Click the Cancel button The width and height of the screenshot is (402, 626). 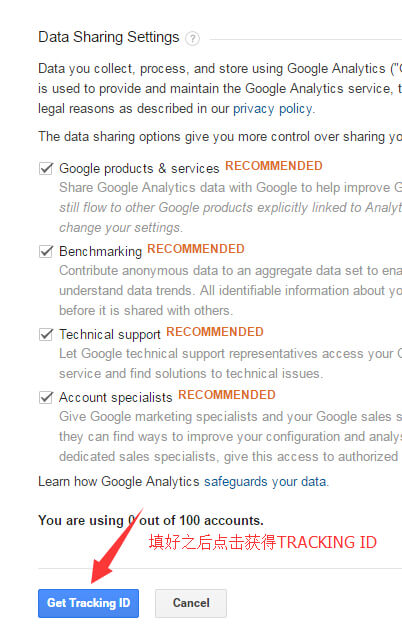tap(191, 603)
